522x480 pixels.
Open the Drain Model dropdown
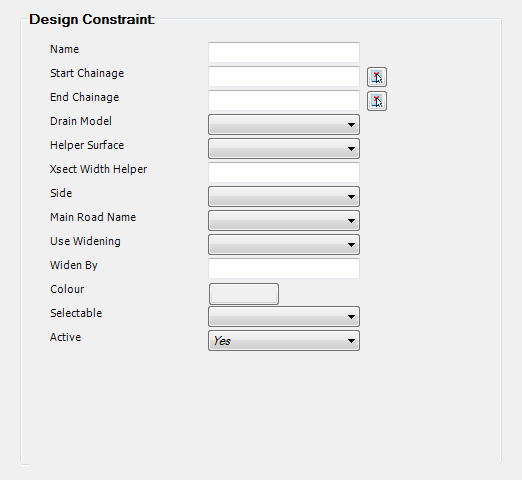coord(284,125)
